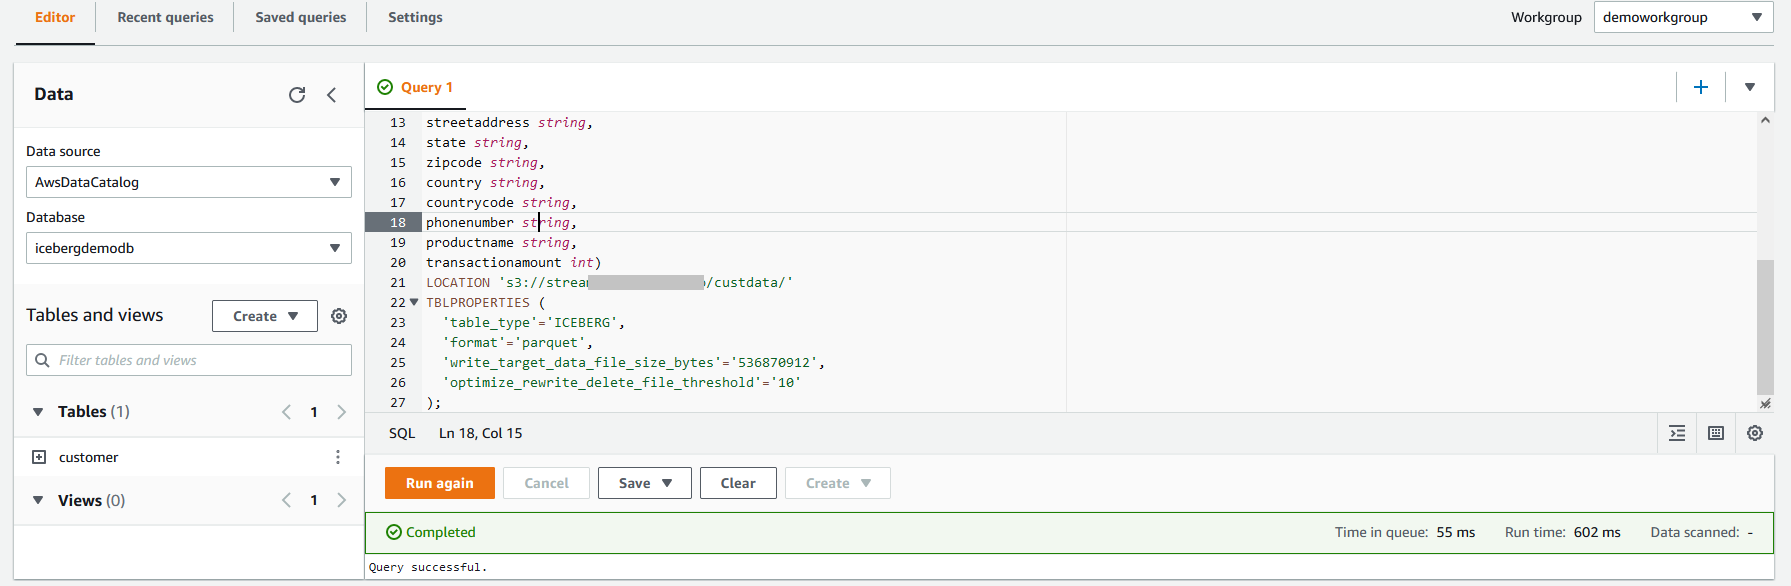Refresh the Data panel
Image resolution: width=1791 pixels, height=586 pixels.
point(297,95)
